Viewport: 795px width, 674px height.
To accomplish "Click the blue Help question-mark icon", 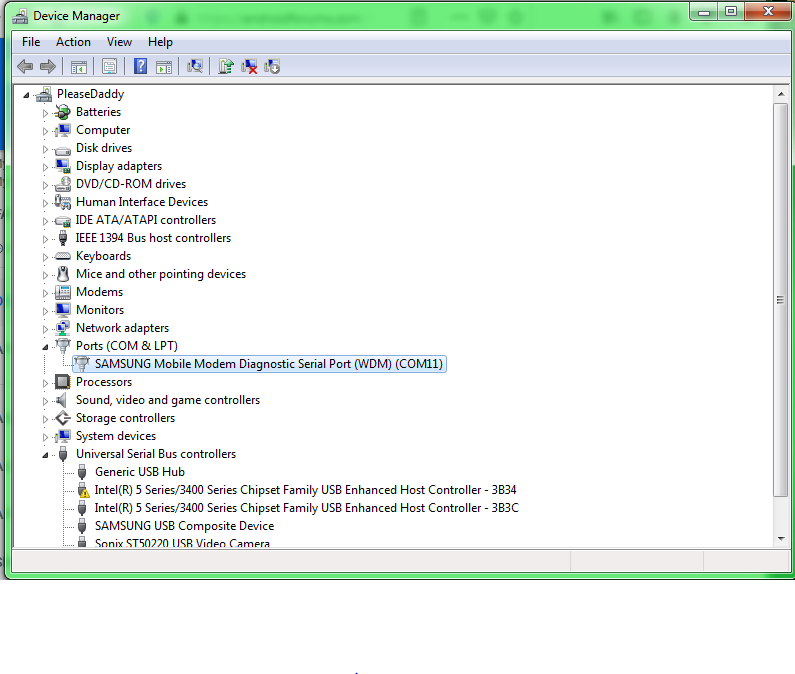I will click(140, 66).
